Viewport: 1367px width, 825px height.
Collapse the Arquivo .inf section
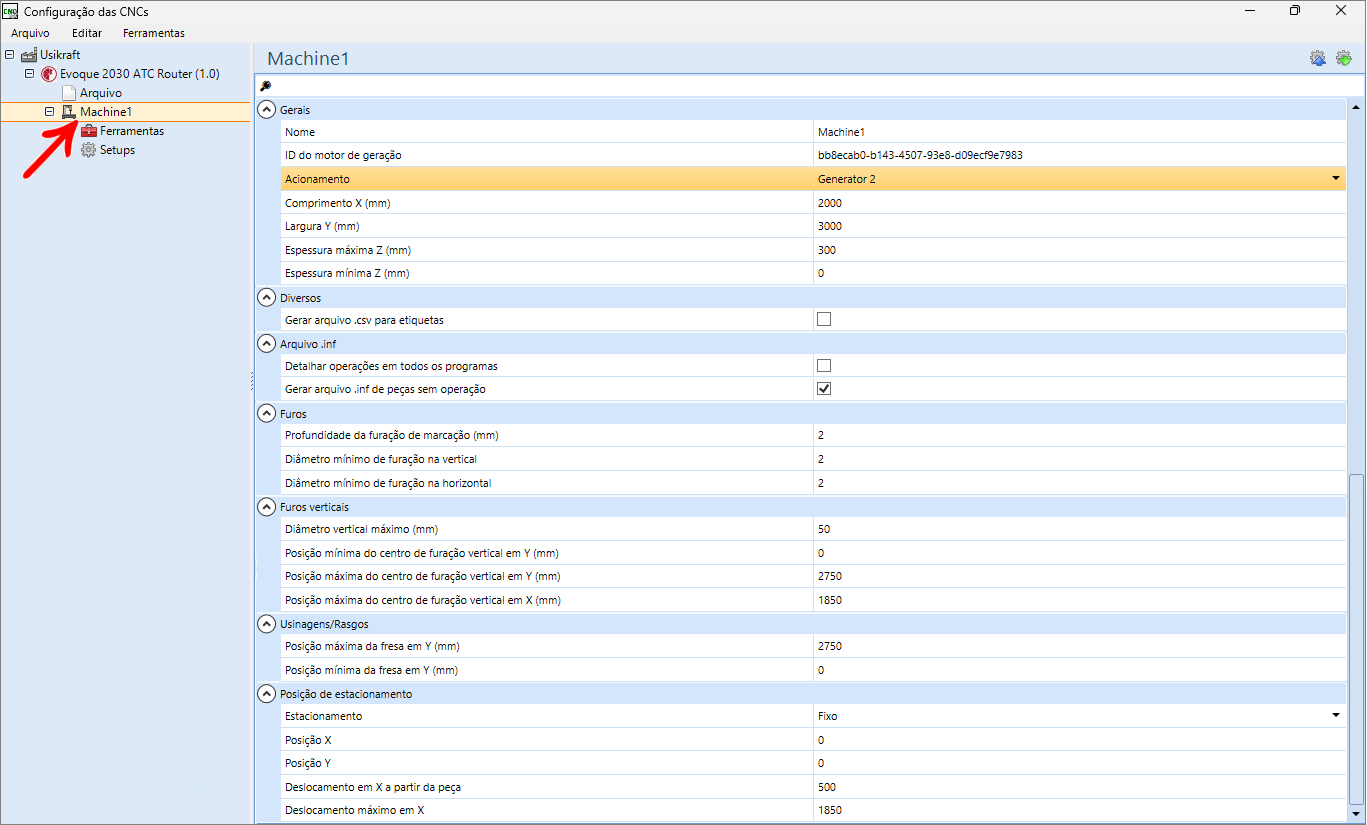[266, 343]
